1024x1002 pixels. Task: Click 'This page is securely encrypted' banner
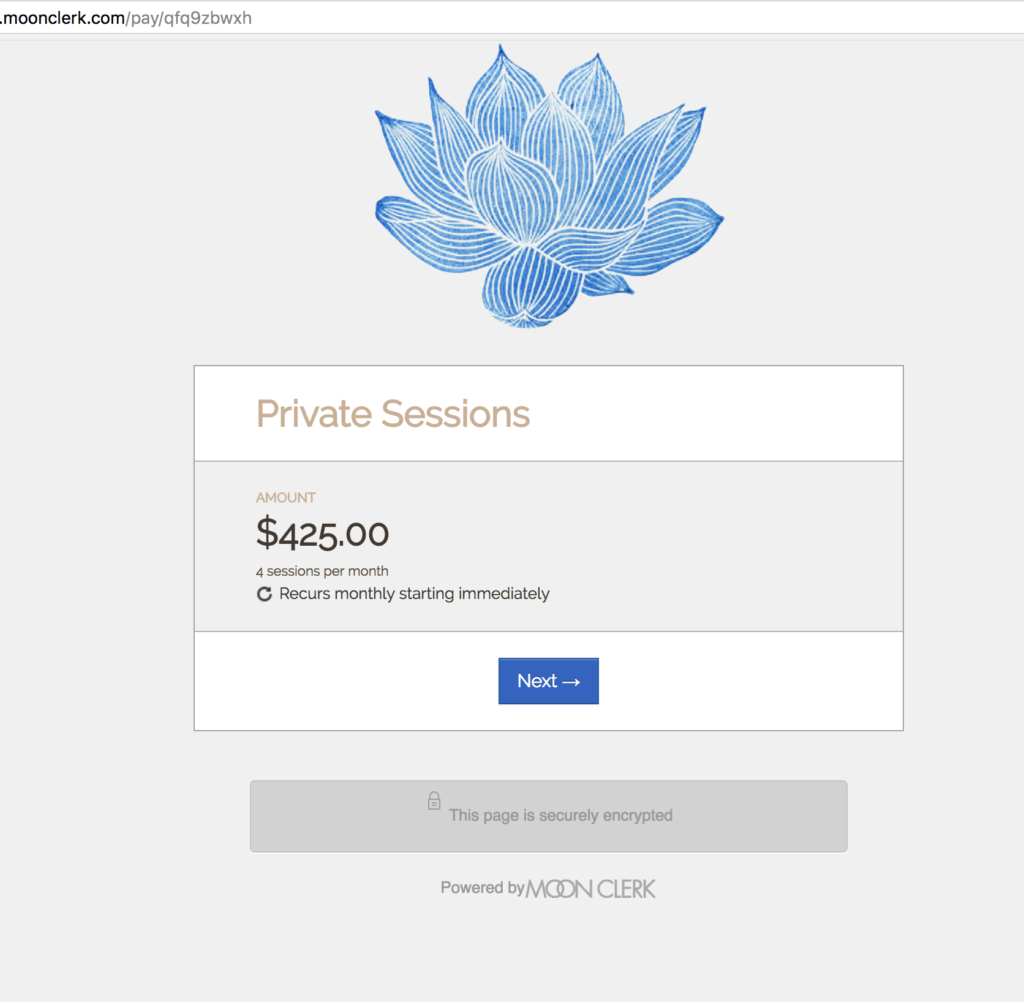point(549,816)
